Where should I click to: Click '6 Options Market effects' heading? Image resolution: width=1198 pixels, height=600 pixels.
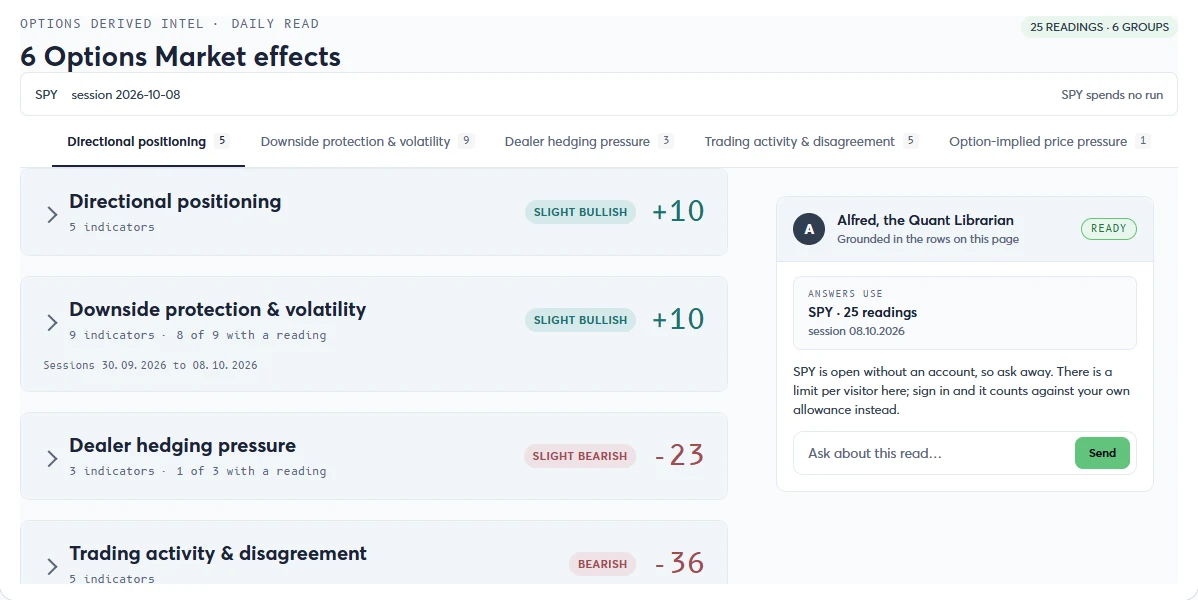(x=180, y=57)
